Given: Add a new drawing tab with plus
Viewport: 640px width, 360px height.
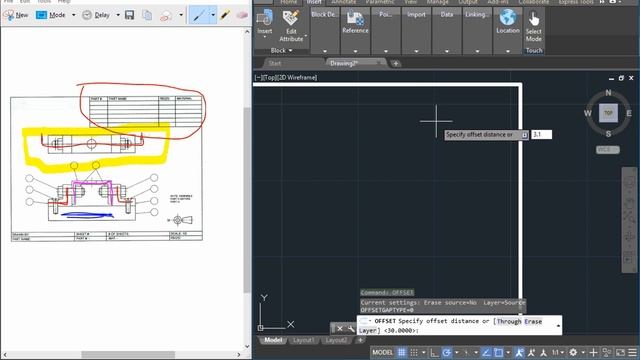Looking at the screenshot, I should 395,63.
